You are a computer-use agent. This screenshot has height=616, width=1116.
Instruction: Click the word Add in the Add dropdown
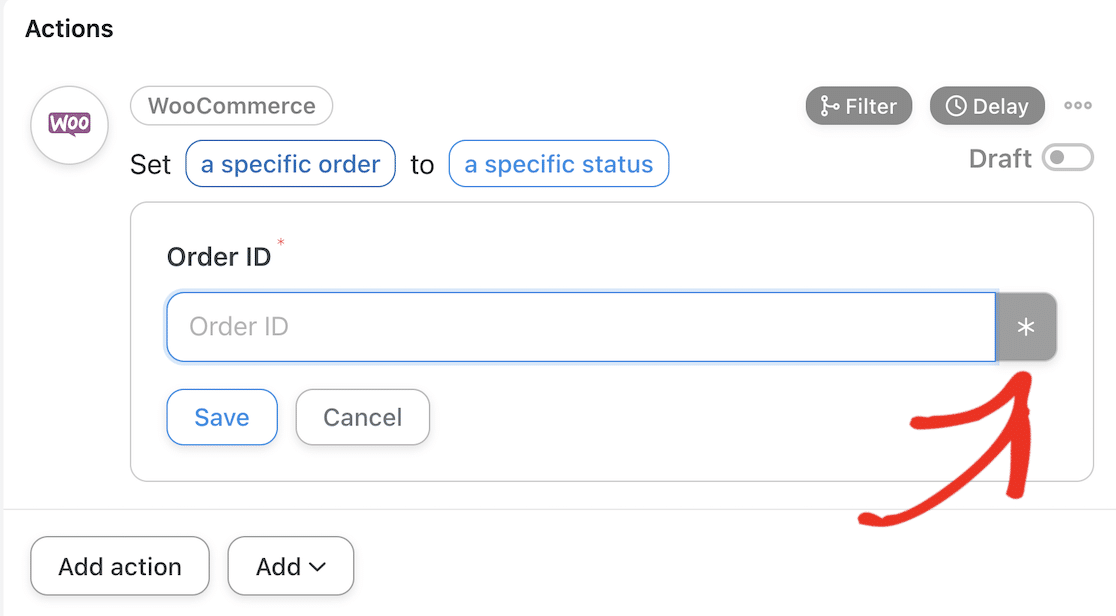tap(278, 567)
